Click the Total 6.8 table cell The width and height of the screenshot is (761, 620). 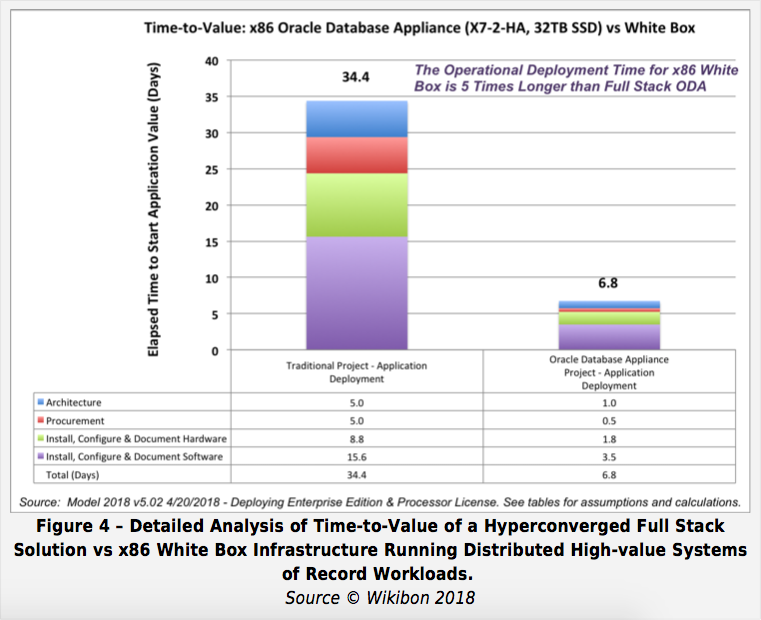609,475
